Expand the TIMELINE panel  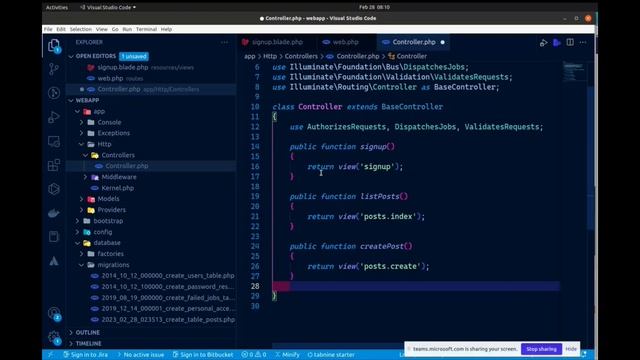click(x=71, y=344)
